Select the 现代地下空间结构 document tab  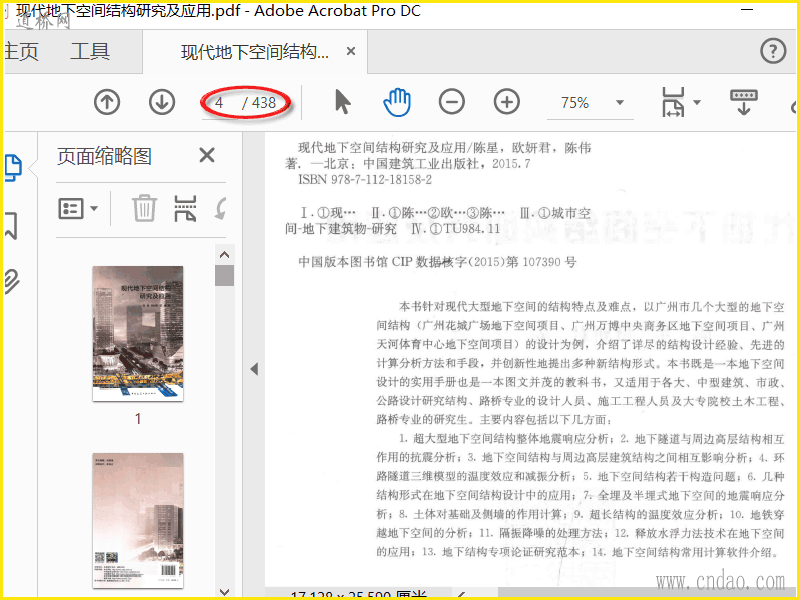click(255, 52)
